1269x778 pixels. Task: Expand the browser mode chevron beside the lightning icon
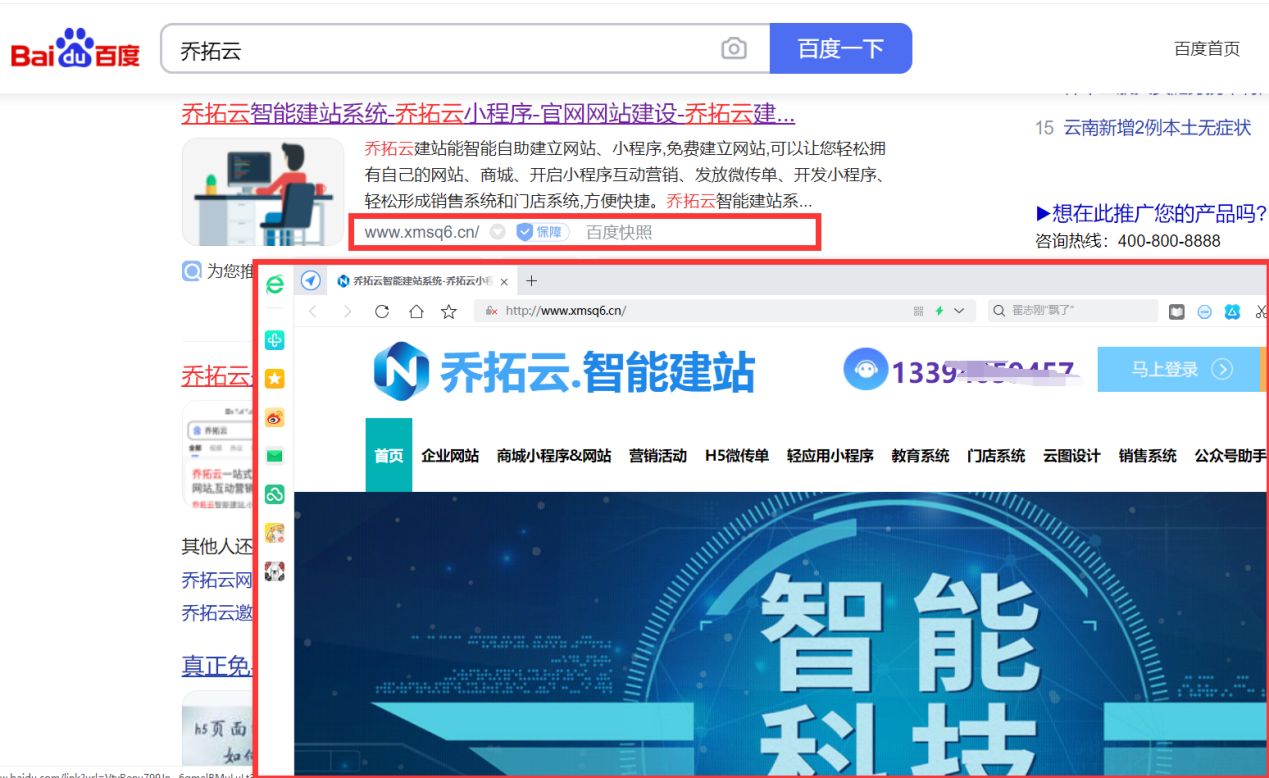[x=958, y=310]
